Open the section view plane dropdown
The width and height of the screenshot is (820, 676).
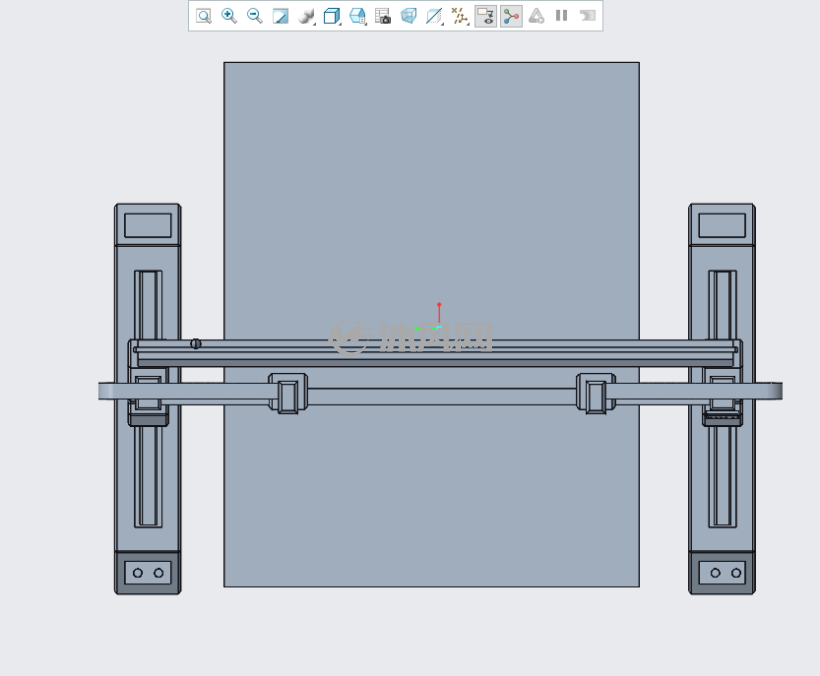[x=434, y=16]
